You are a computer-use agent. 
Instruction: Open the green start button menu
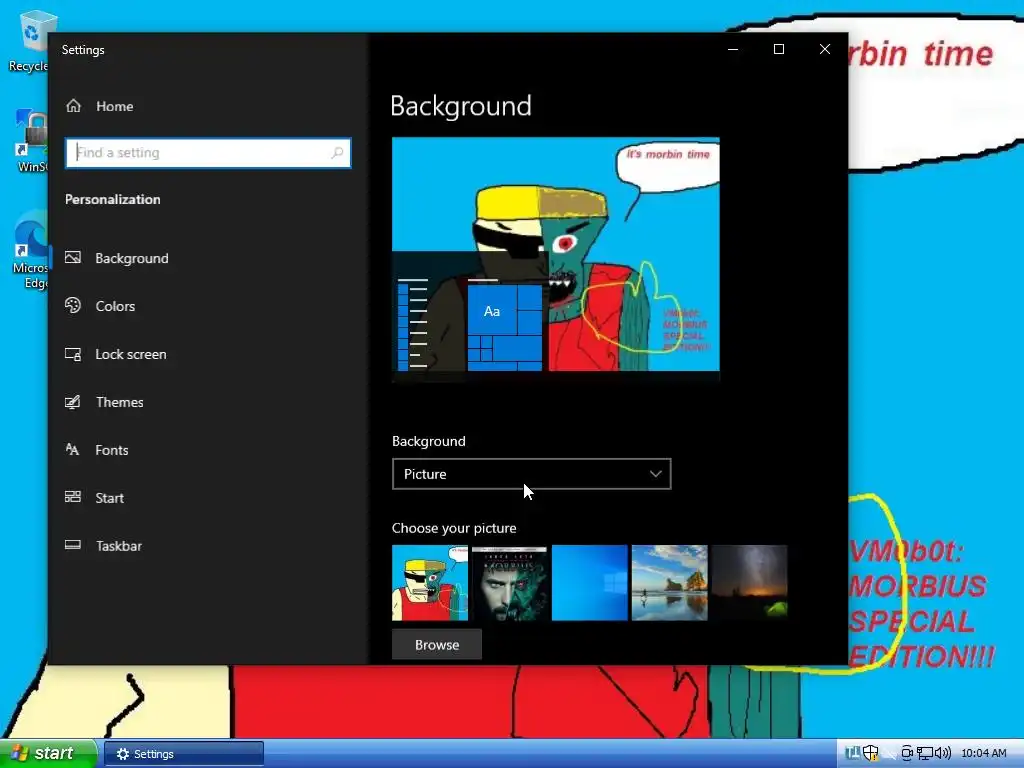tap(48, 753)
